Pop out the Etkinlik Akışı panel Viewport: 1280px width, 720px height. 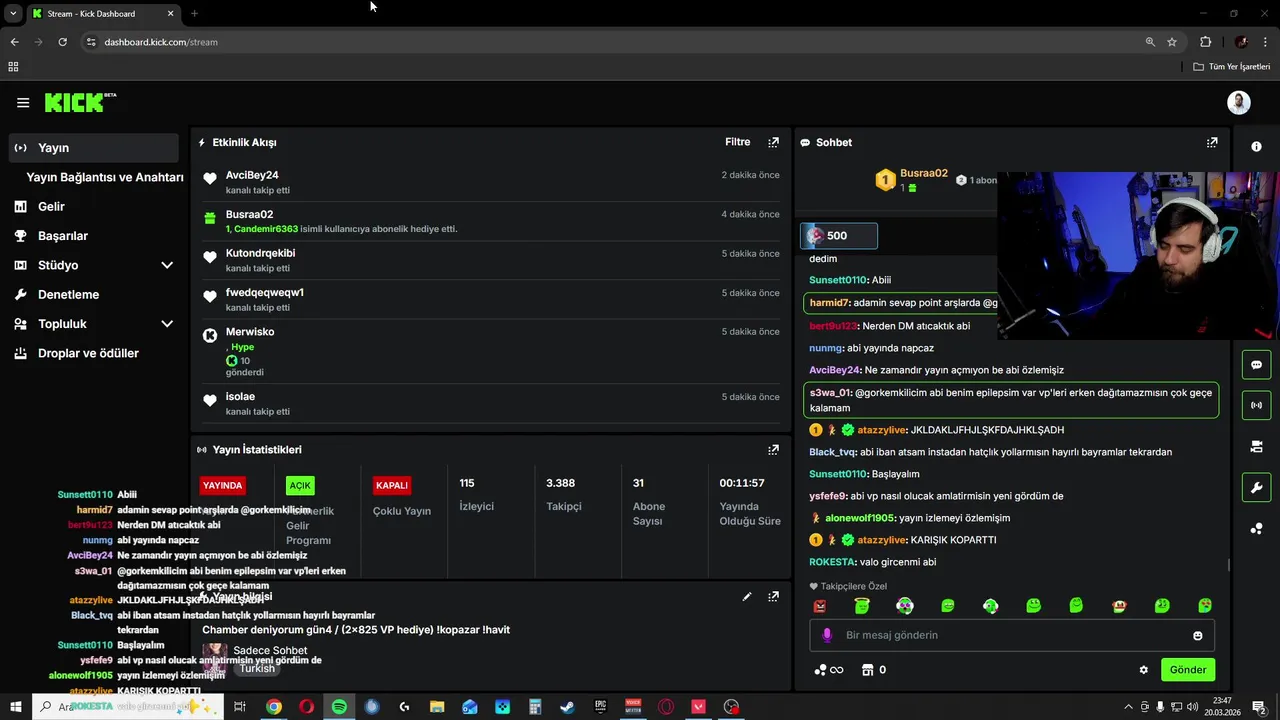pos(773,142)
